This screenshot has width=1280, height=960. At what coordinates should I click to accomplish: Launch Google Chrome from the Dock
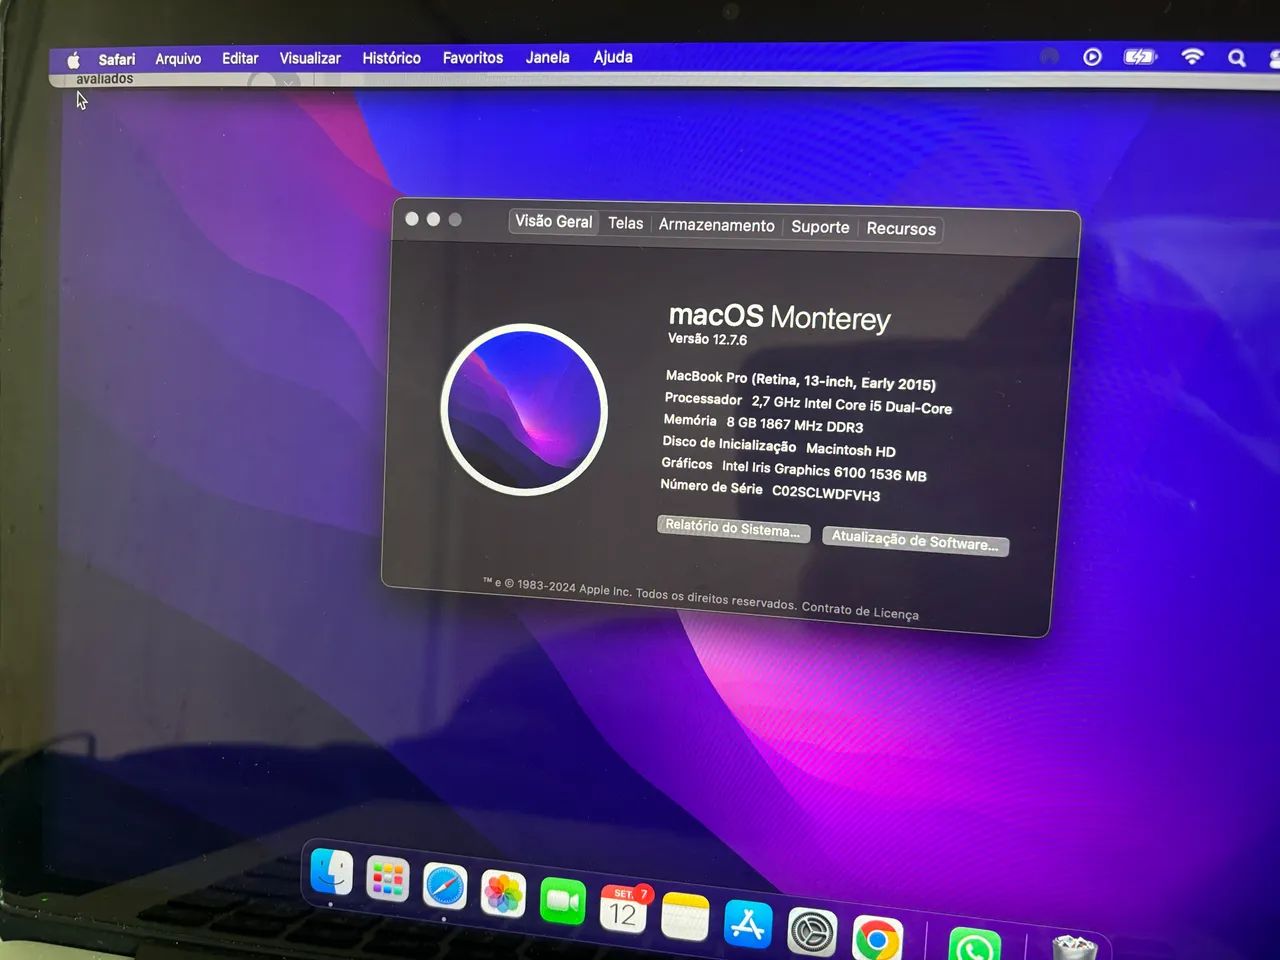click(x=877, y=939)
